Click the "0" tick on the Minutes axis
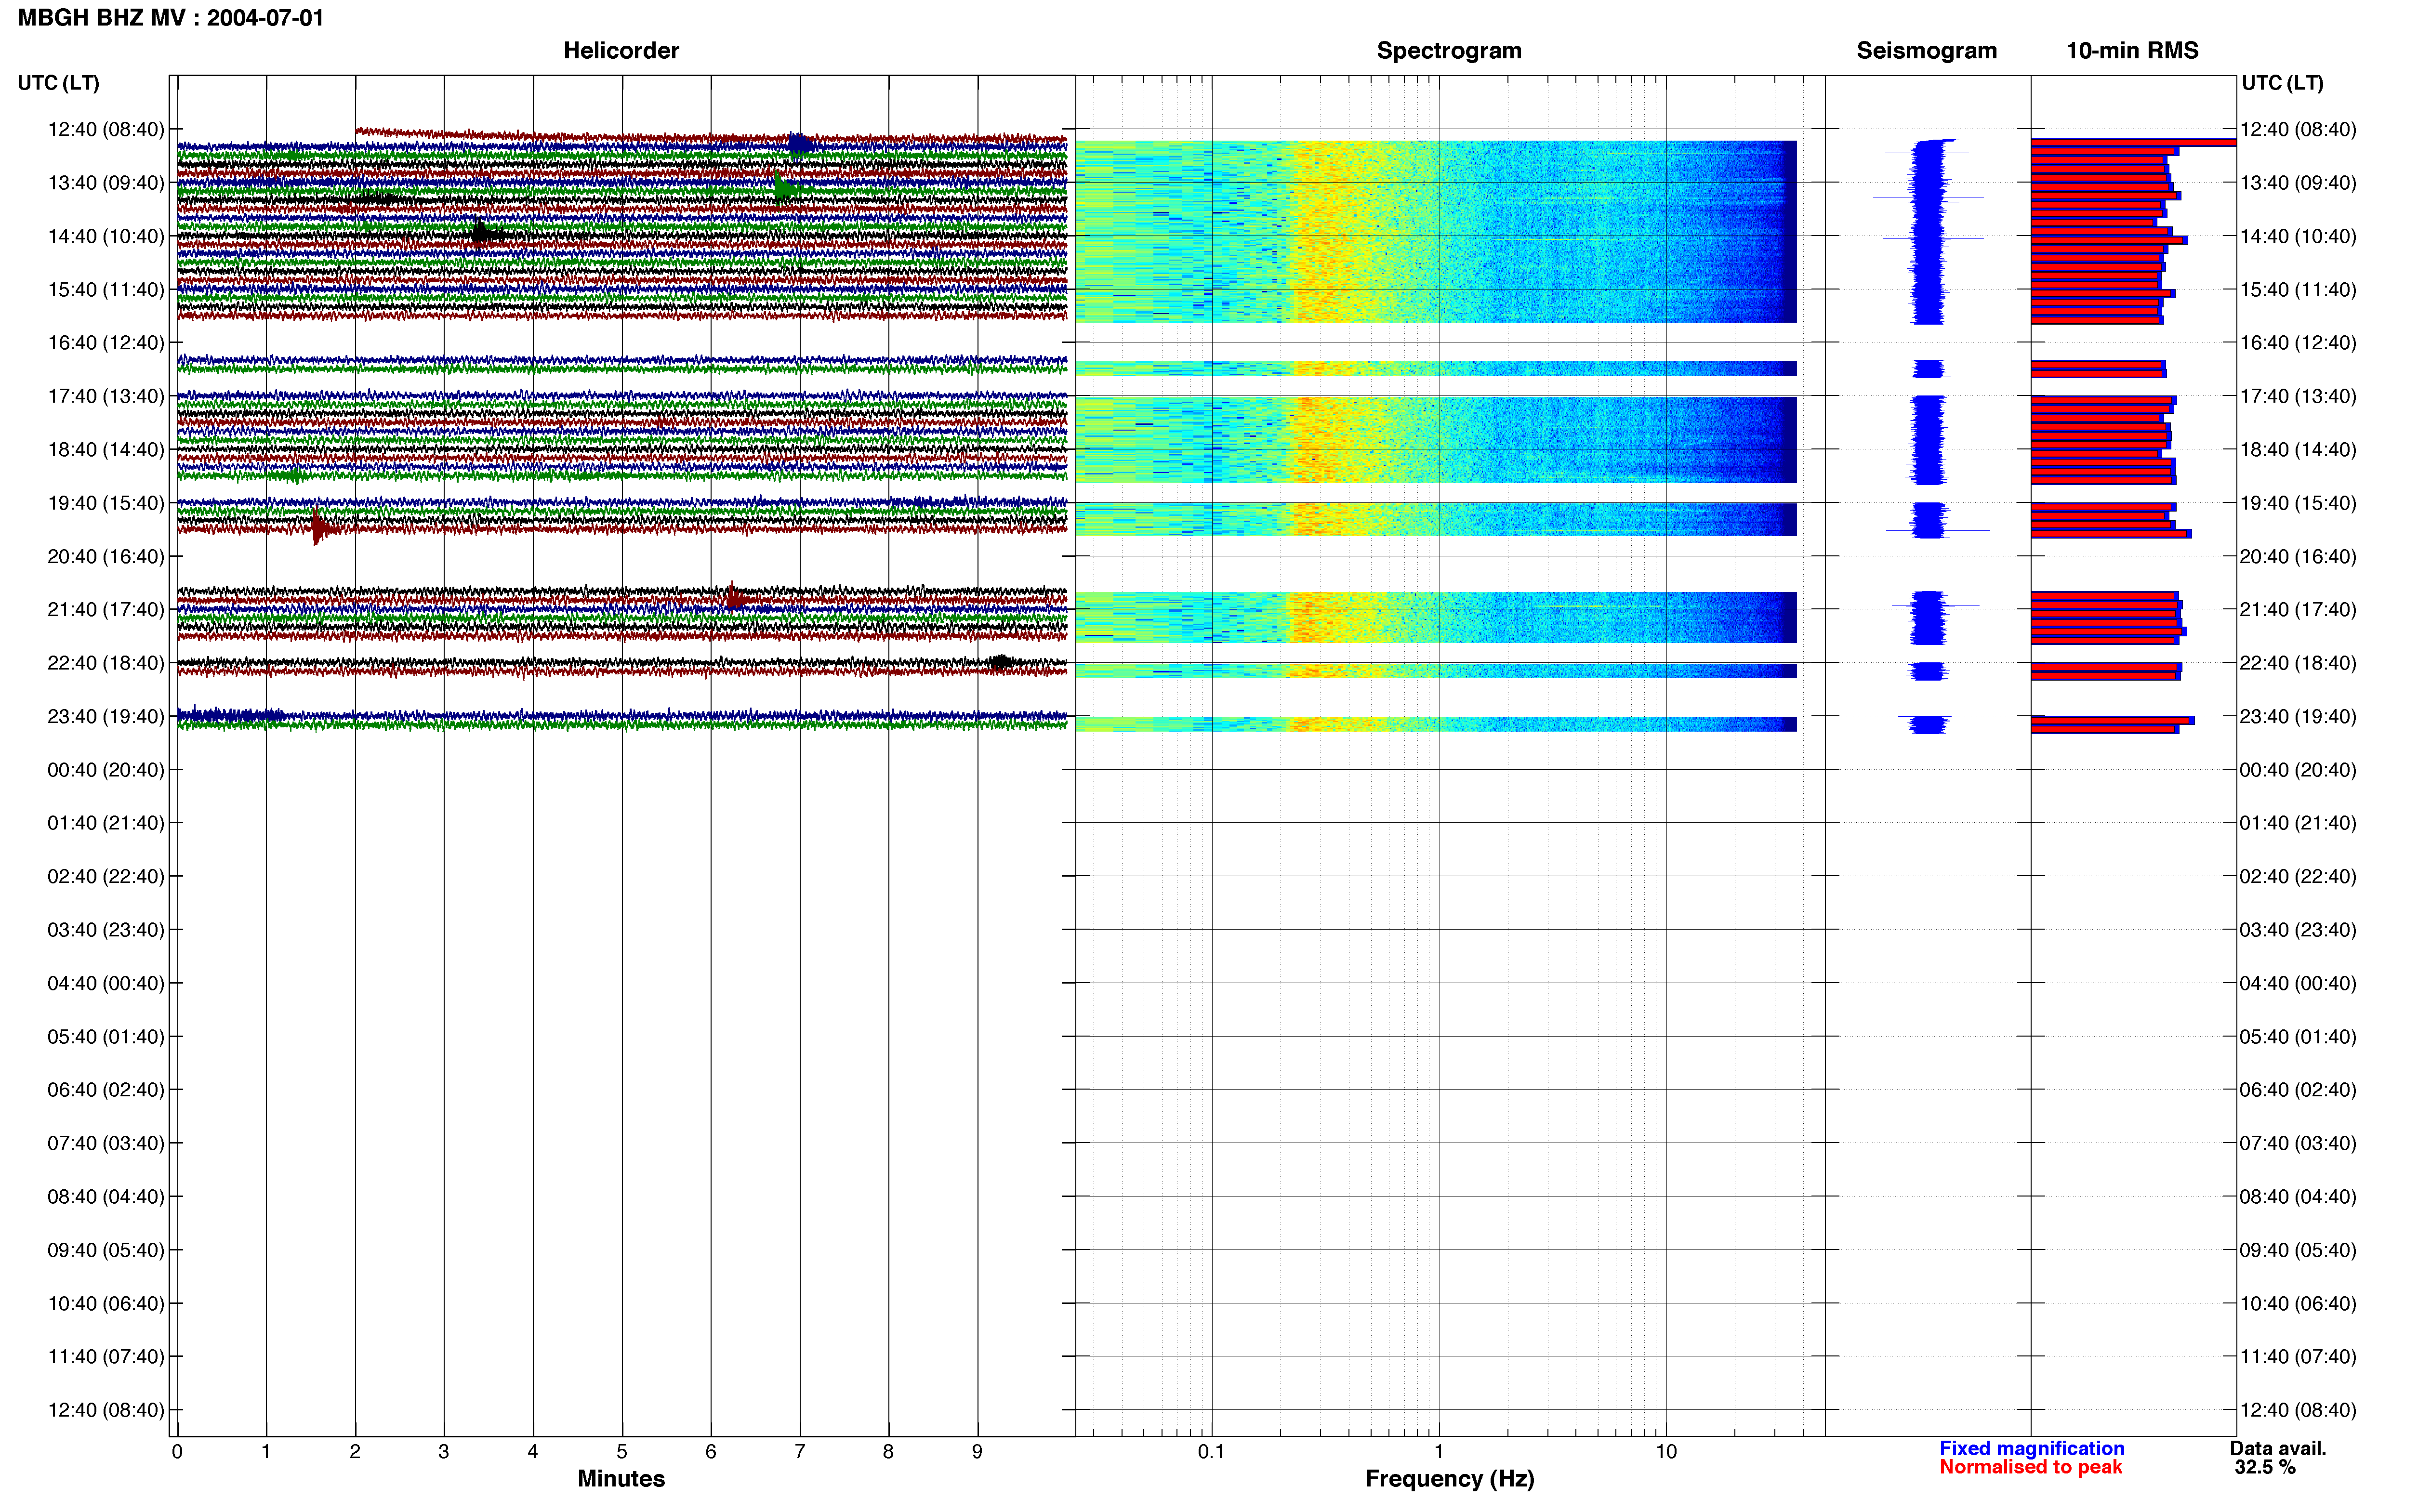The width and height of the screenshot is (2418, 1512). [177, 1451]
